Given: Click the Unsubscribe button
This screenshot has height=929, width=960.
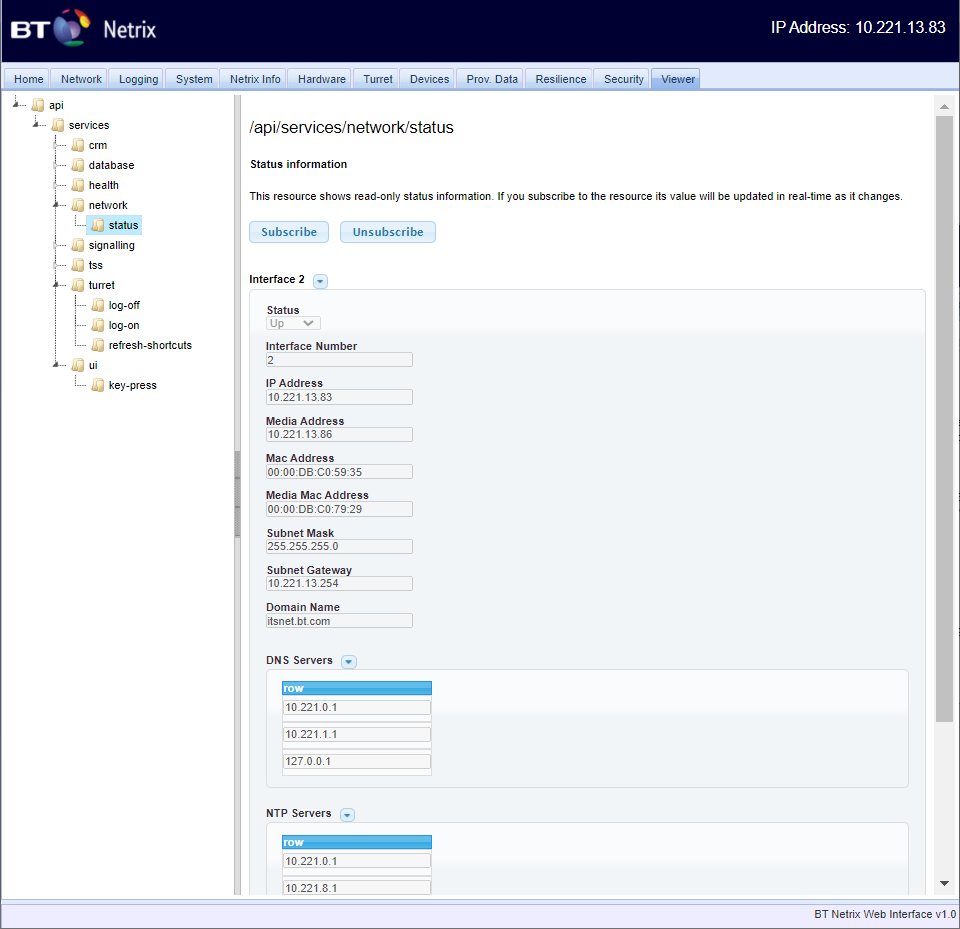Looking at the screenshot, I should pyautogui.click(x=387, y=231).
